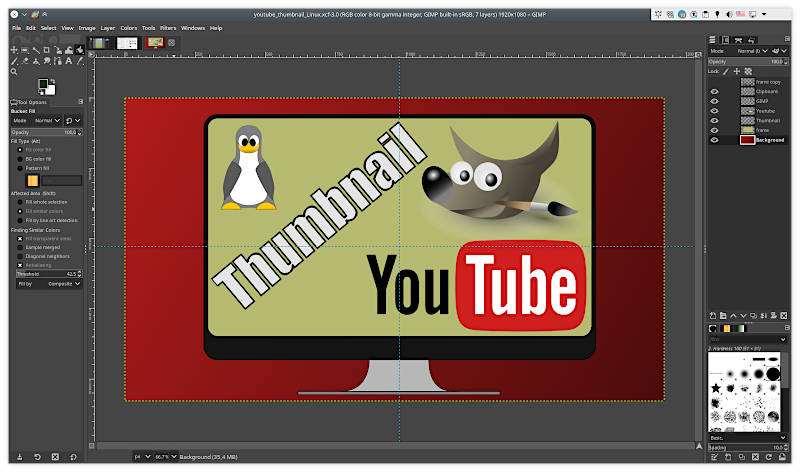Image resolution: width=800 pixels, height=472 pixels.
Task: Open Mode dropdown in Tool Options
Action: (36, 120)
